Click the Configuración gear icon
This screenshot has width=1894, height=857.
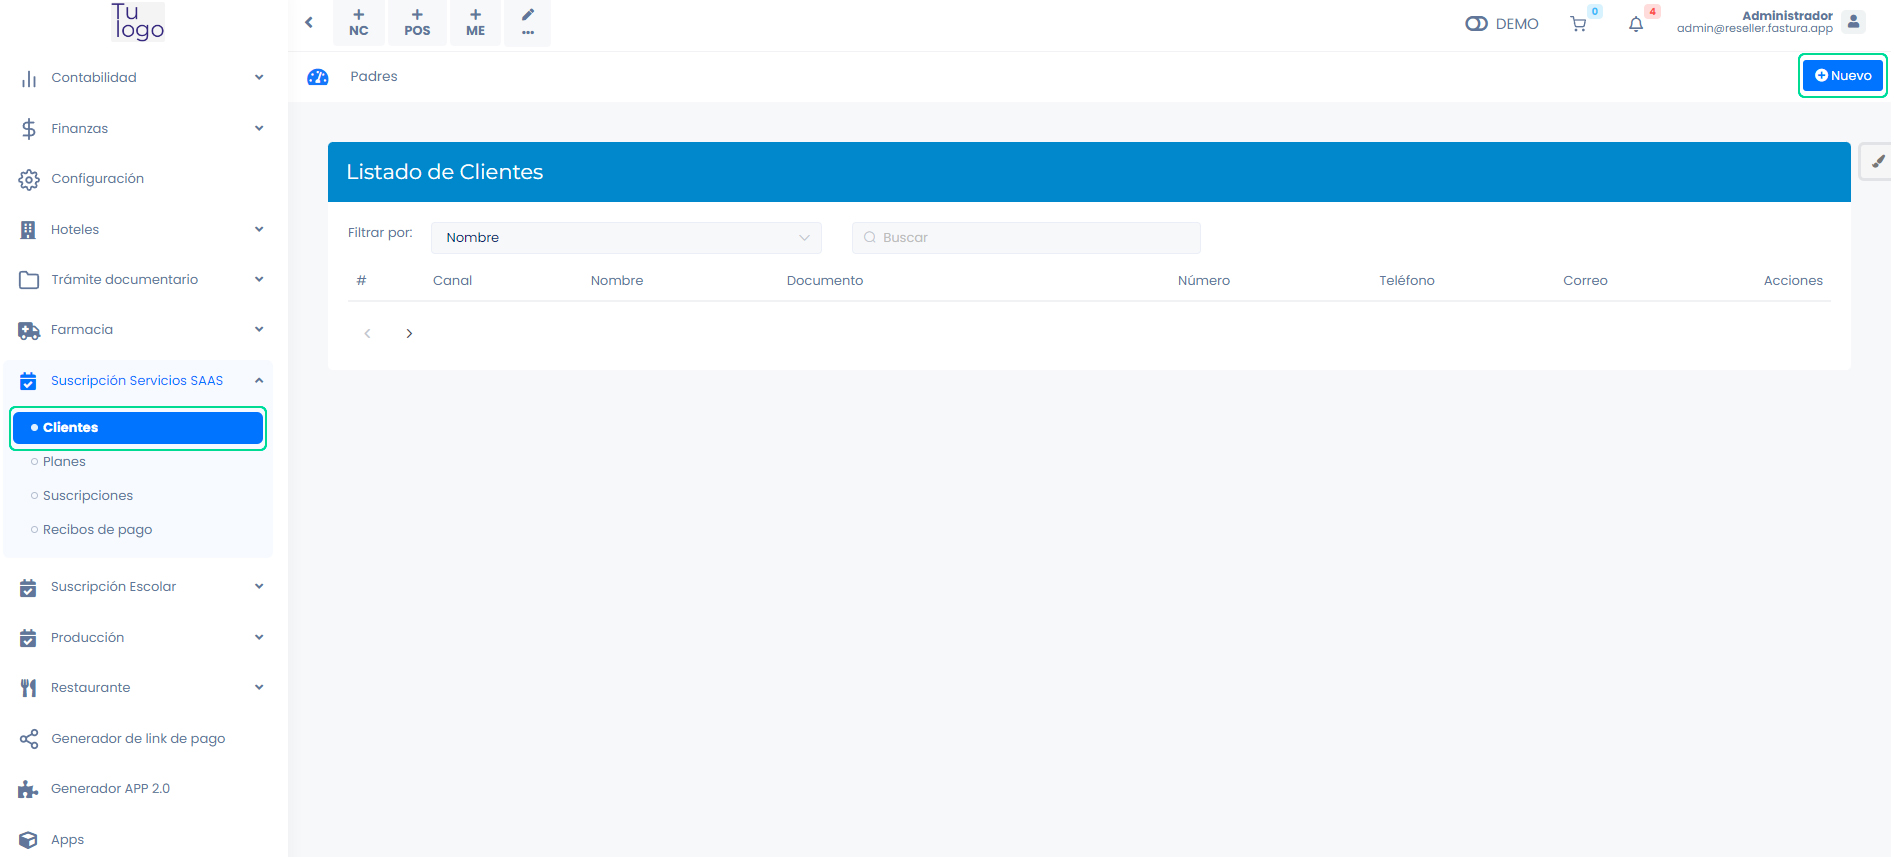[x=29, y=179]
